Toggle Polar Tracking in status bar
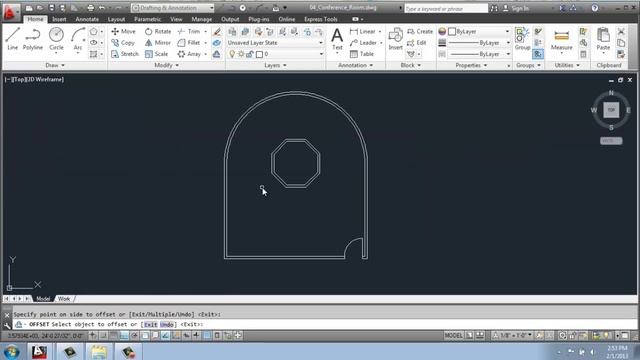Screen dimensions: 640x360 [134, 336]
